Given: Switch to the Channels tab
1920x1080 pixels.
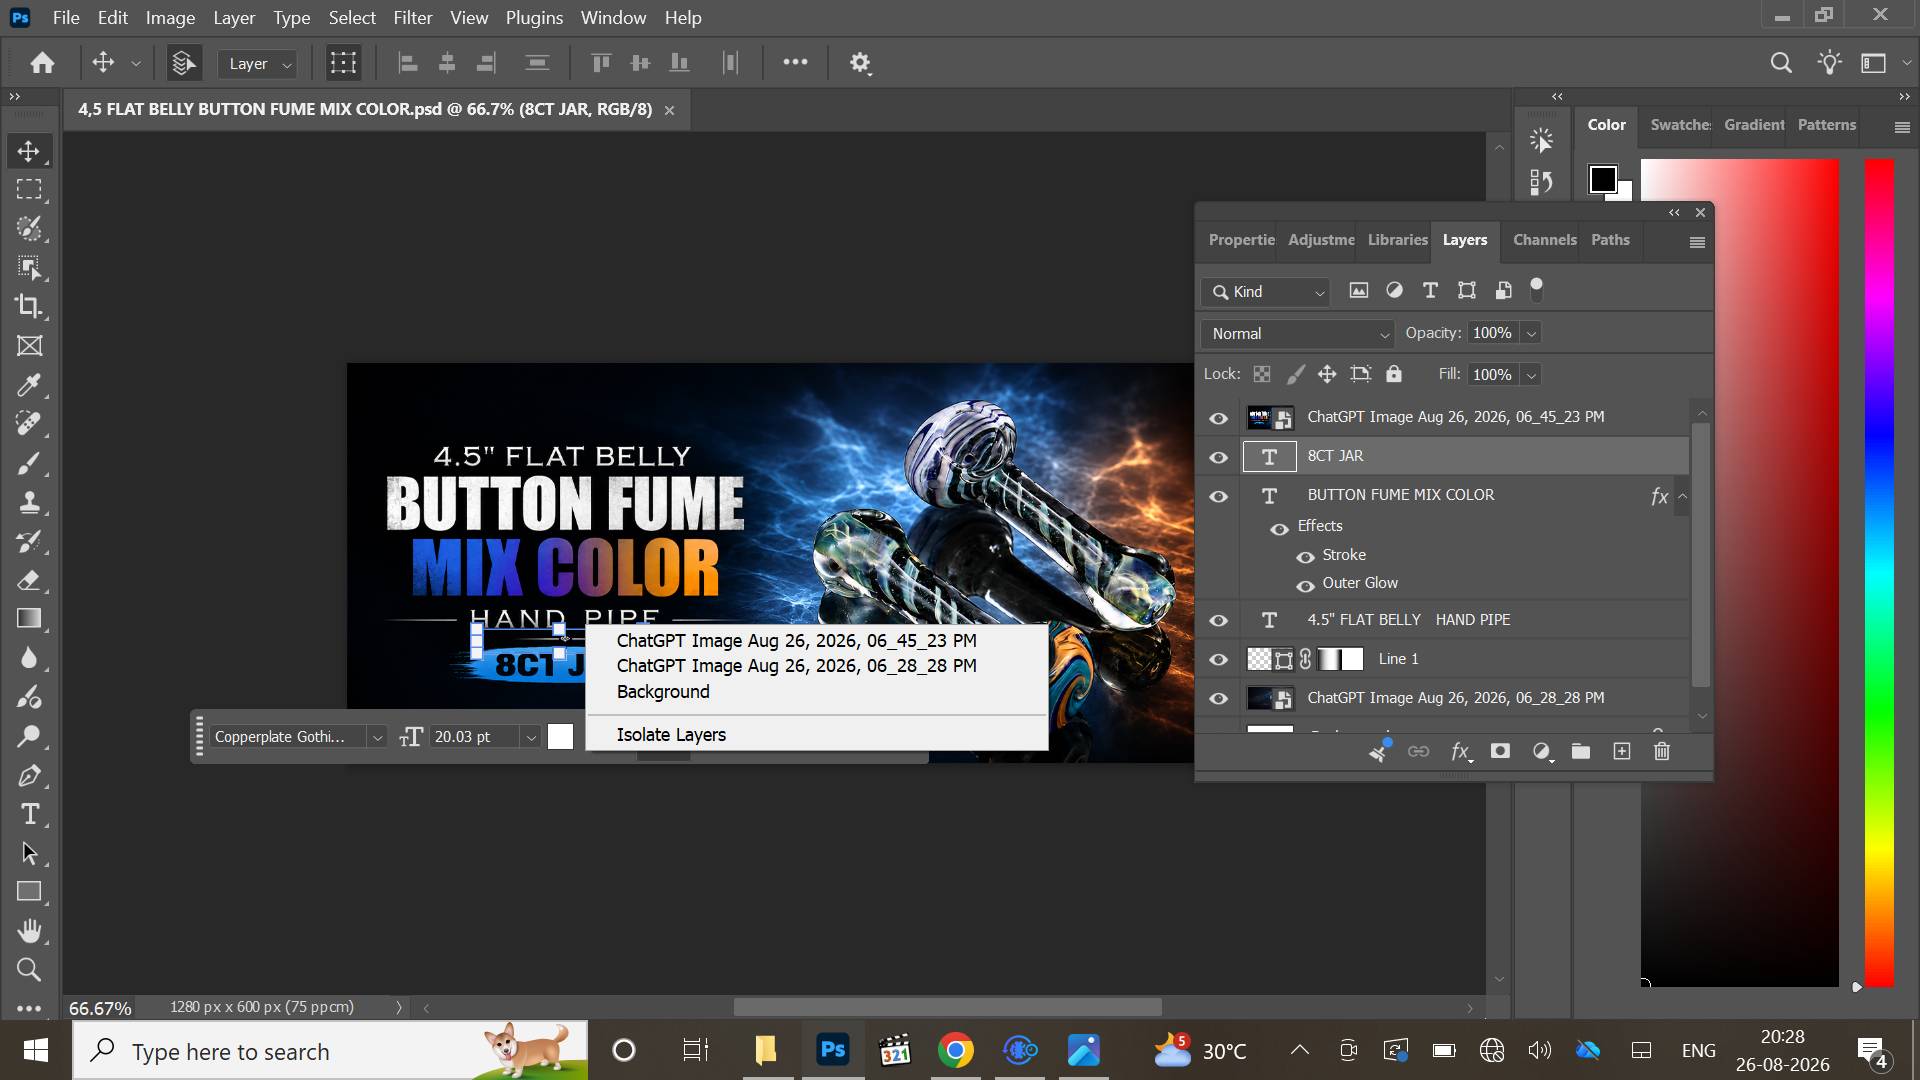Looking at the screenshot, I should coord(1544,240).
